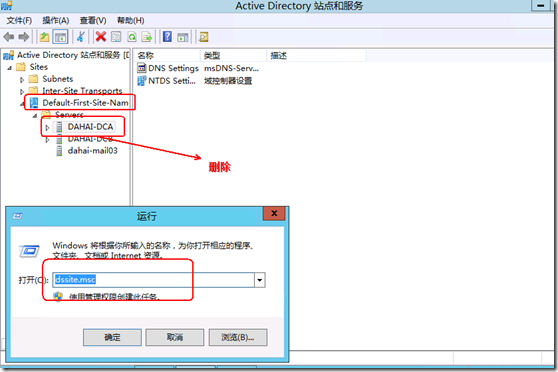Screen dimensions: 558x372
Task: Click the Subnets folder icon
Action: coord(33,79)
